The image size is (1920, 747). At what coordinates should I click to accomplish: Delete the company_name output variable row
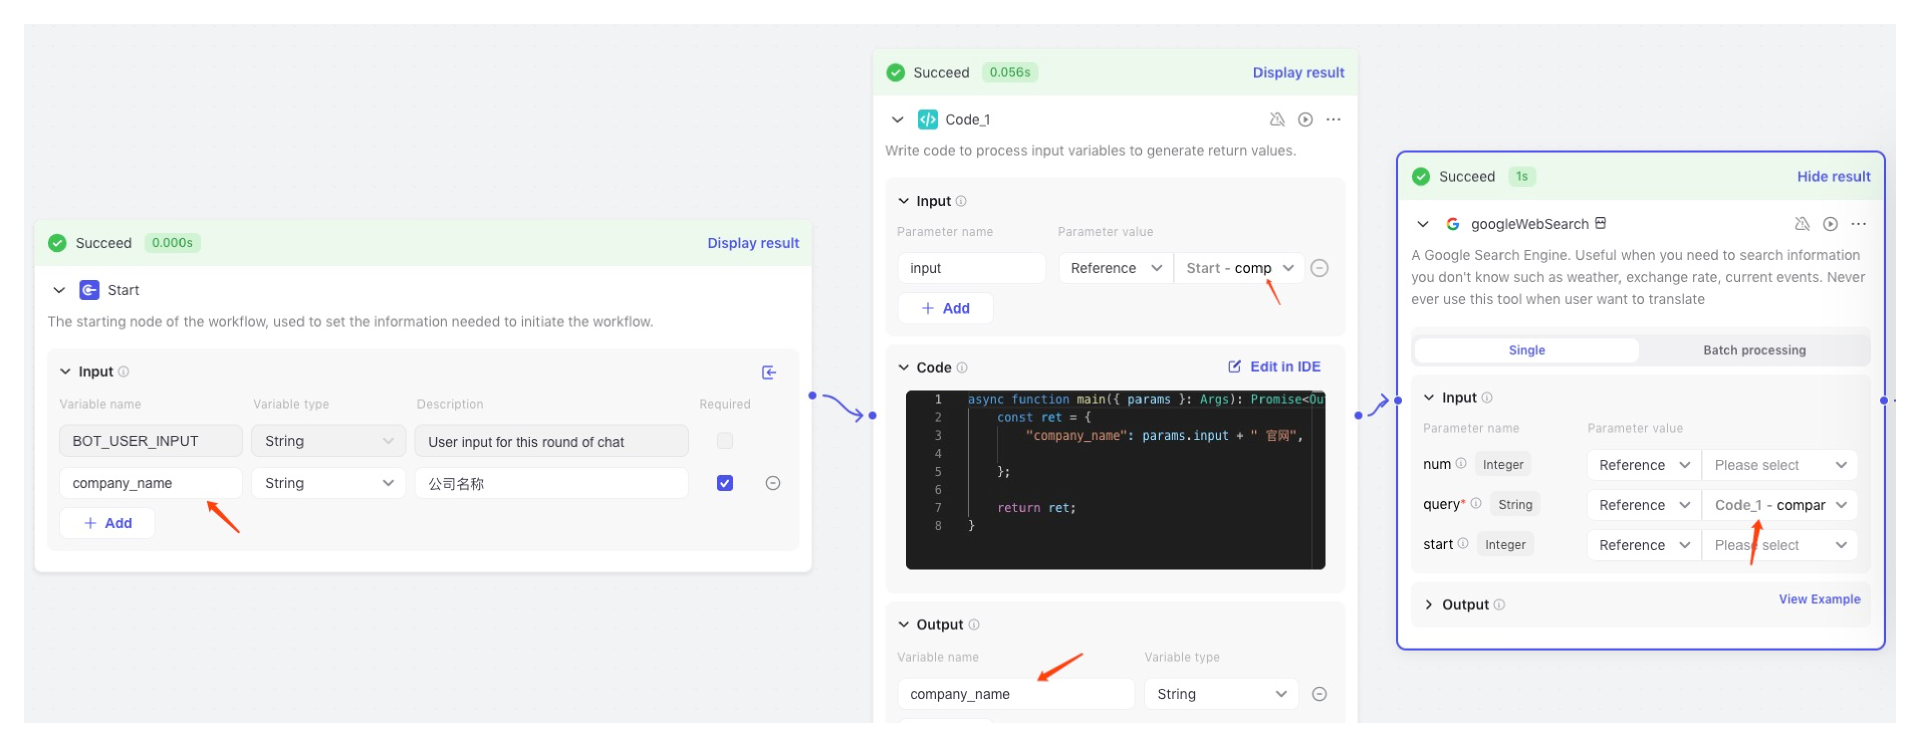pyautogui.click(x=1319, y=694)
